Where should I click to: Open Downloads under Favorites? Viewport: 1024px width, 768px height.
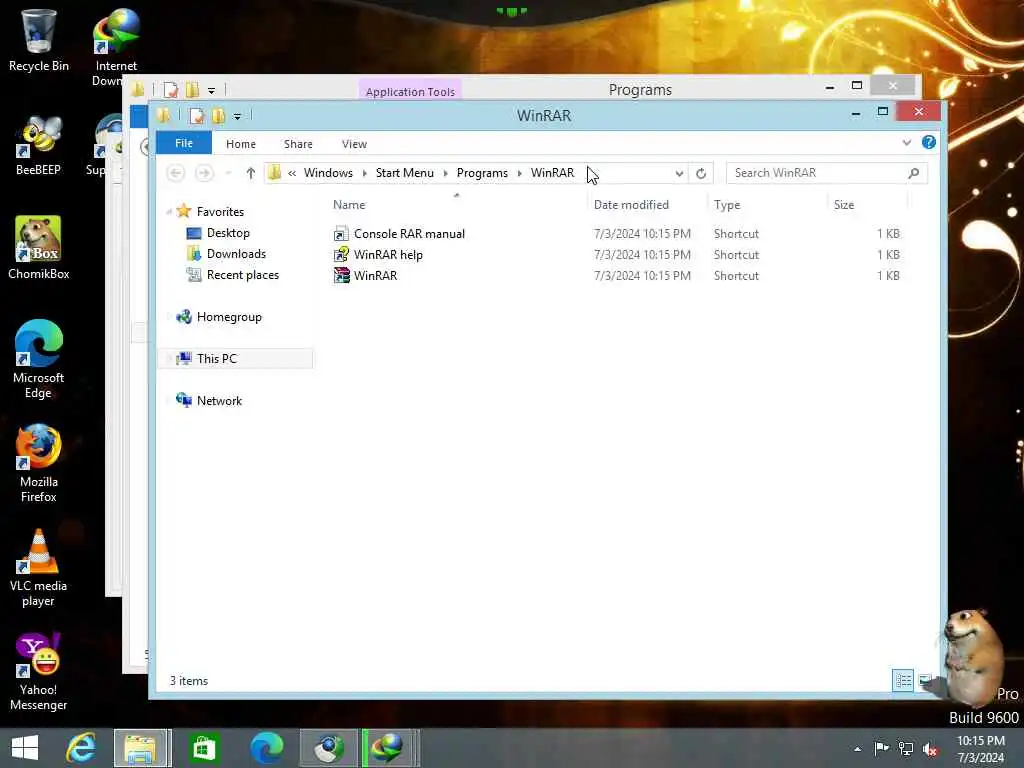point(236,253)
